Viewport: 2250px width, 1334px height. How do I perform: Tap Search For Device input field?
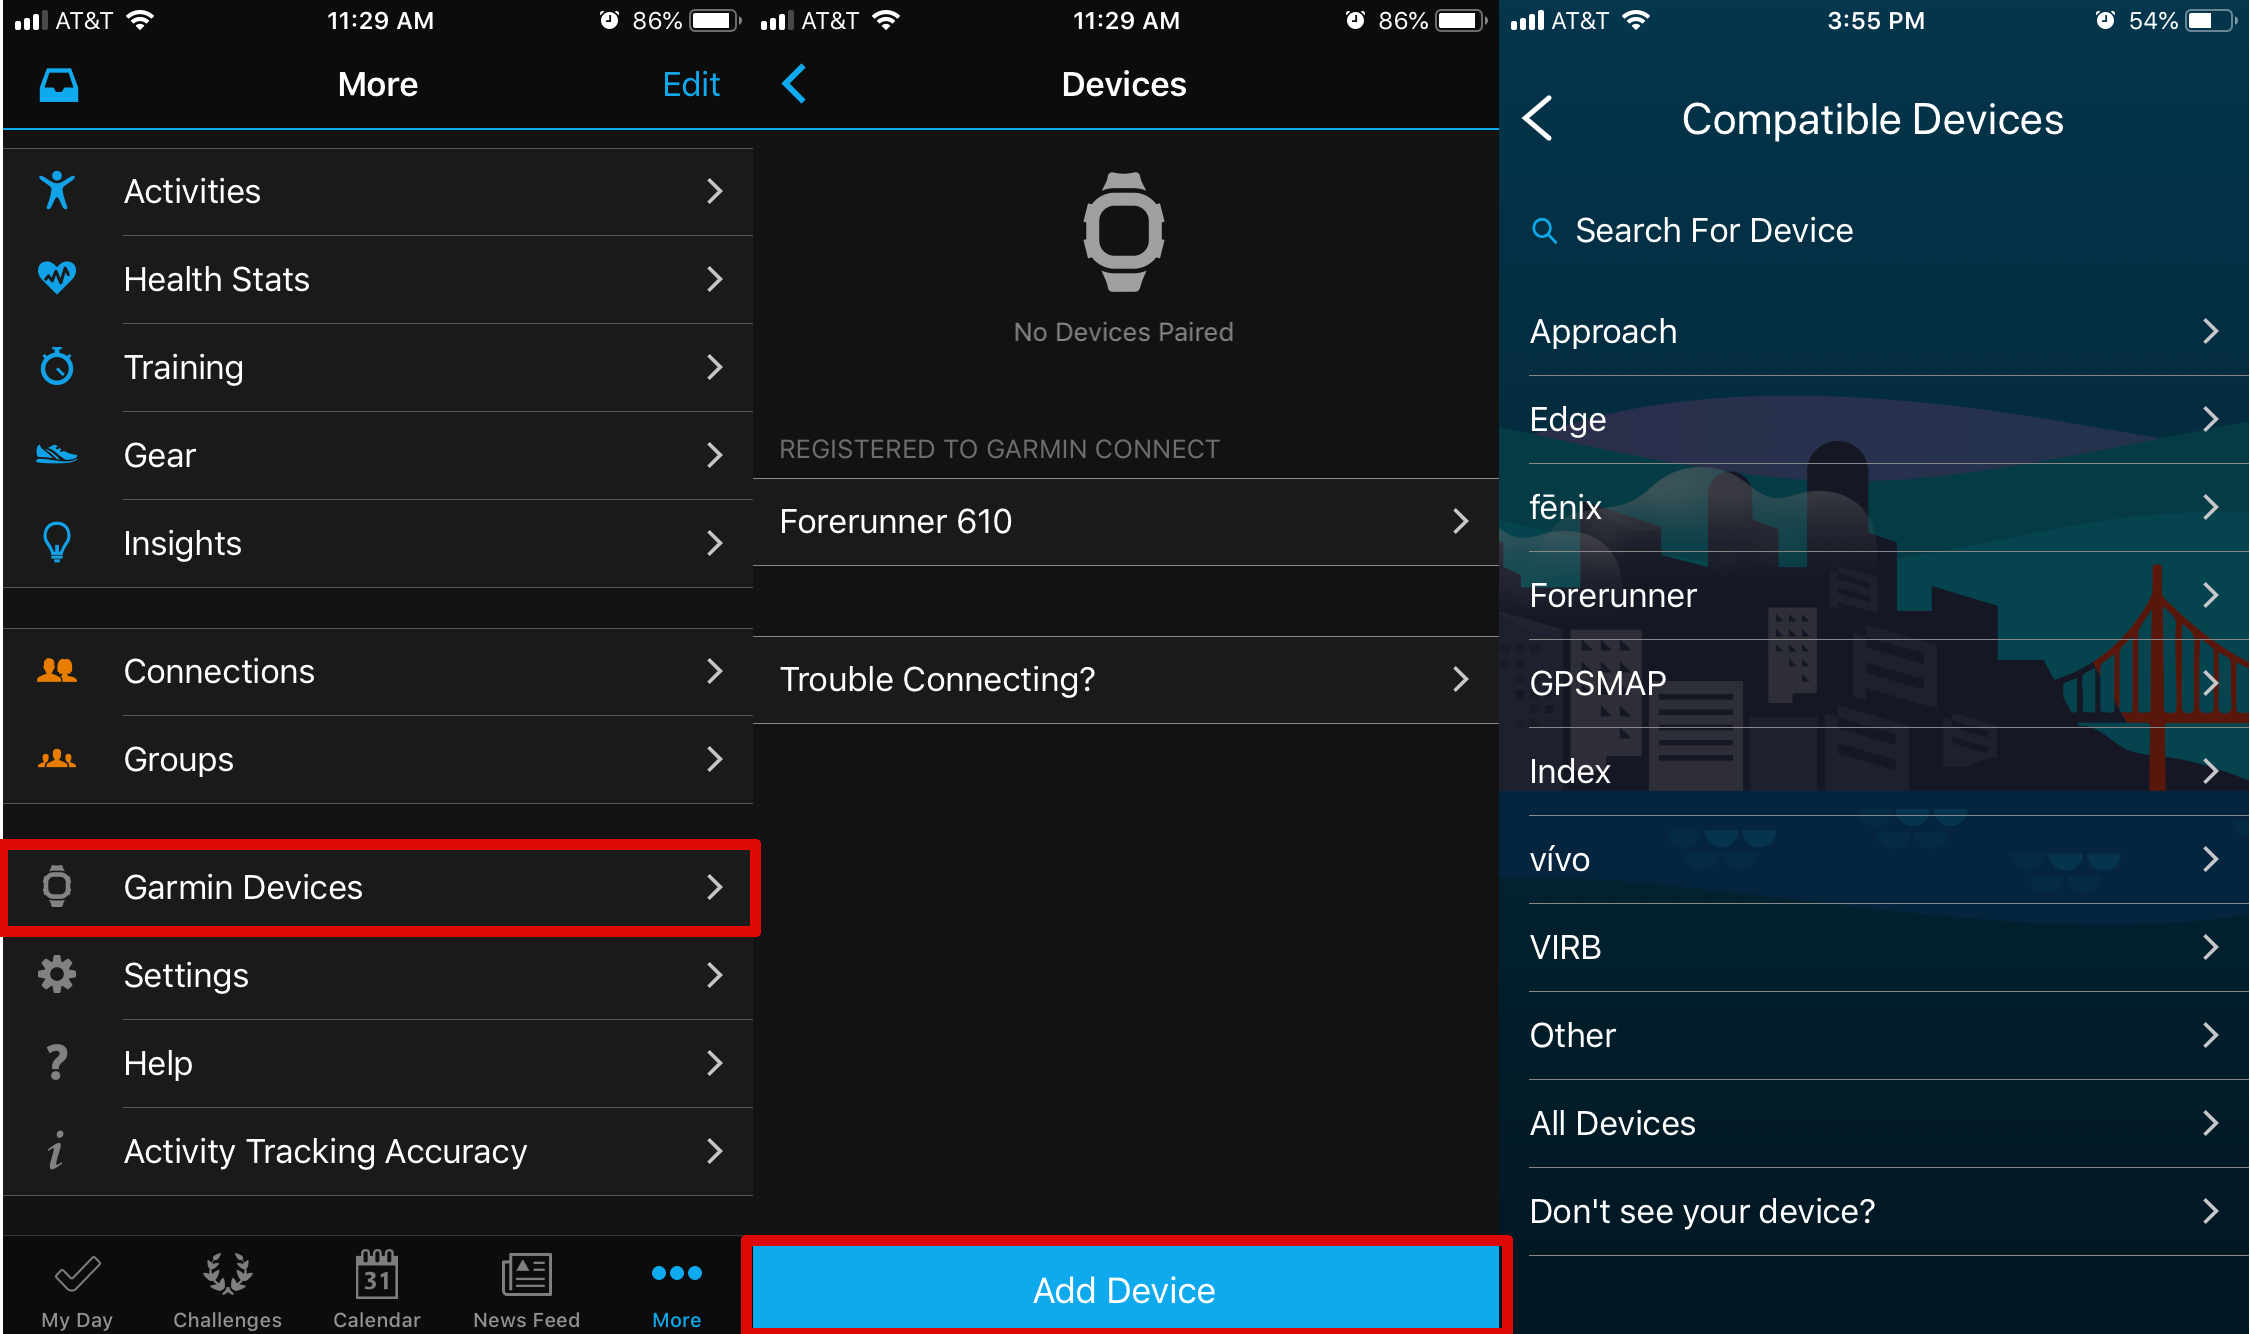[1874, 229]
